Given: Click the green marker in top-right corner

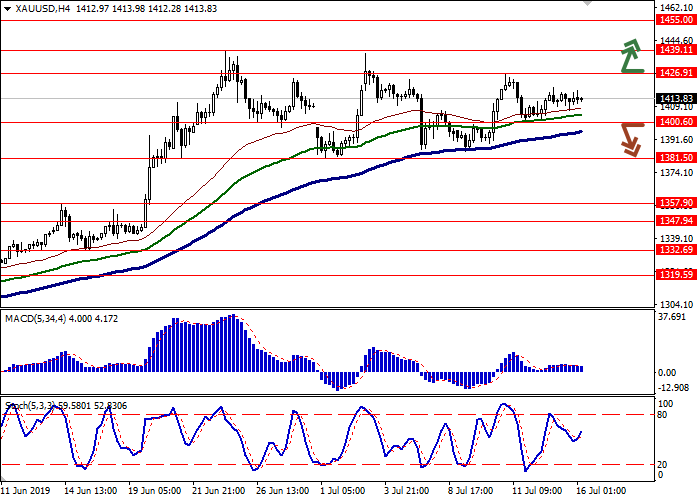Looking at the screenshot, I should pyautogui.click(x=588, y=4).
